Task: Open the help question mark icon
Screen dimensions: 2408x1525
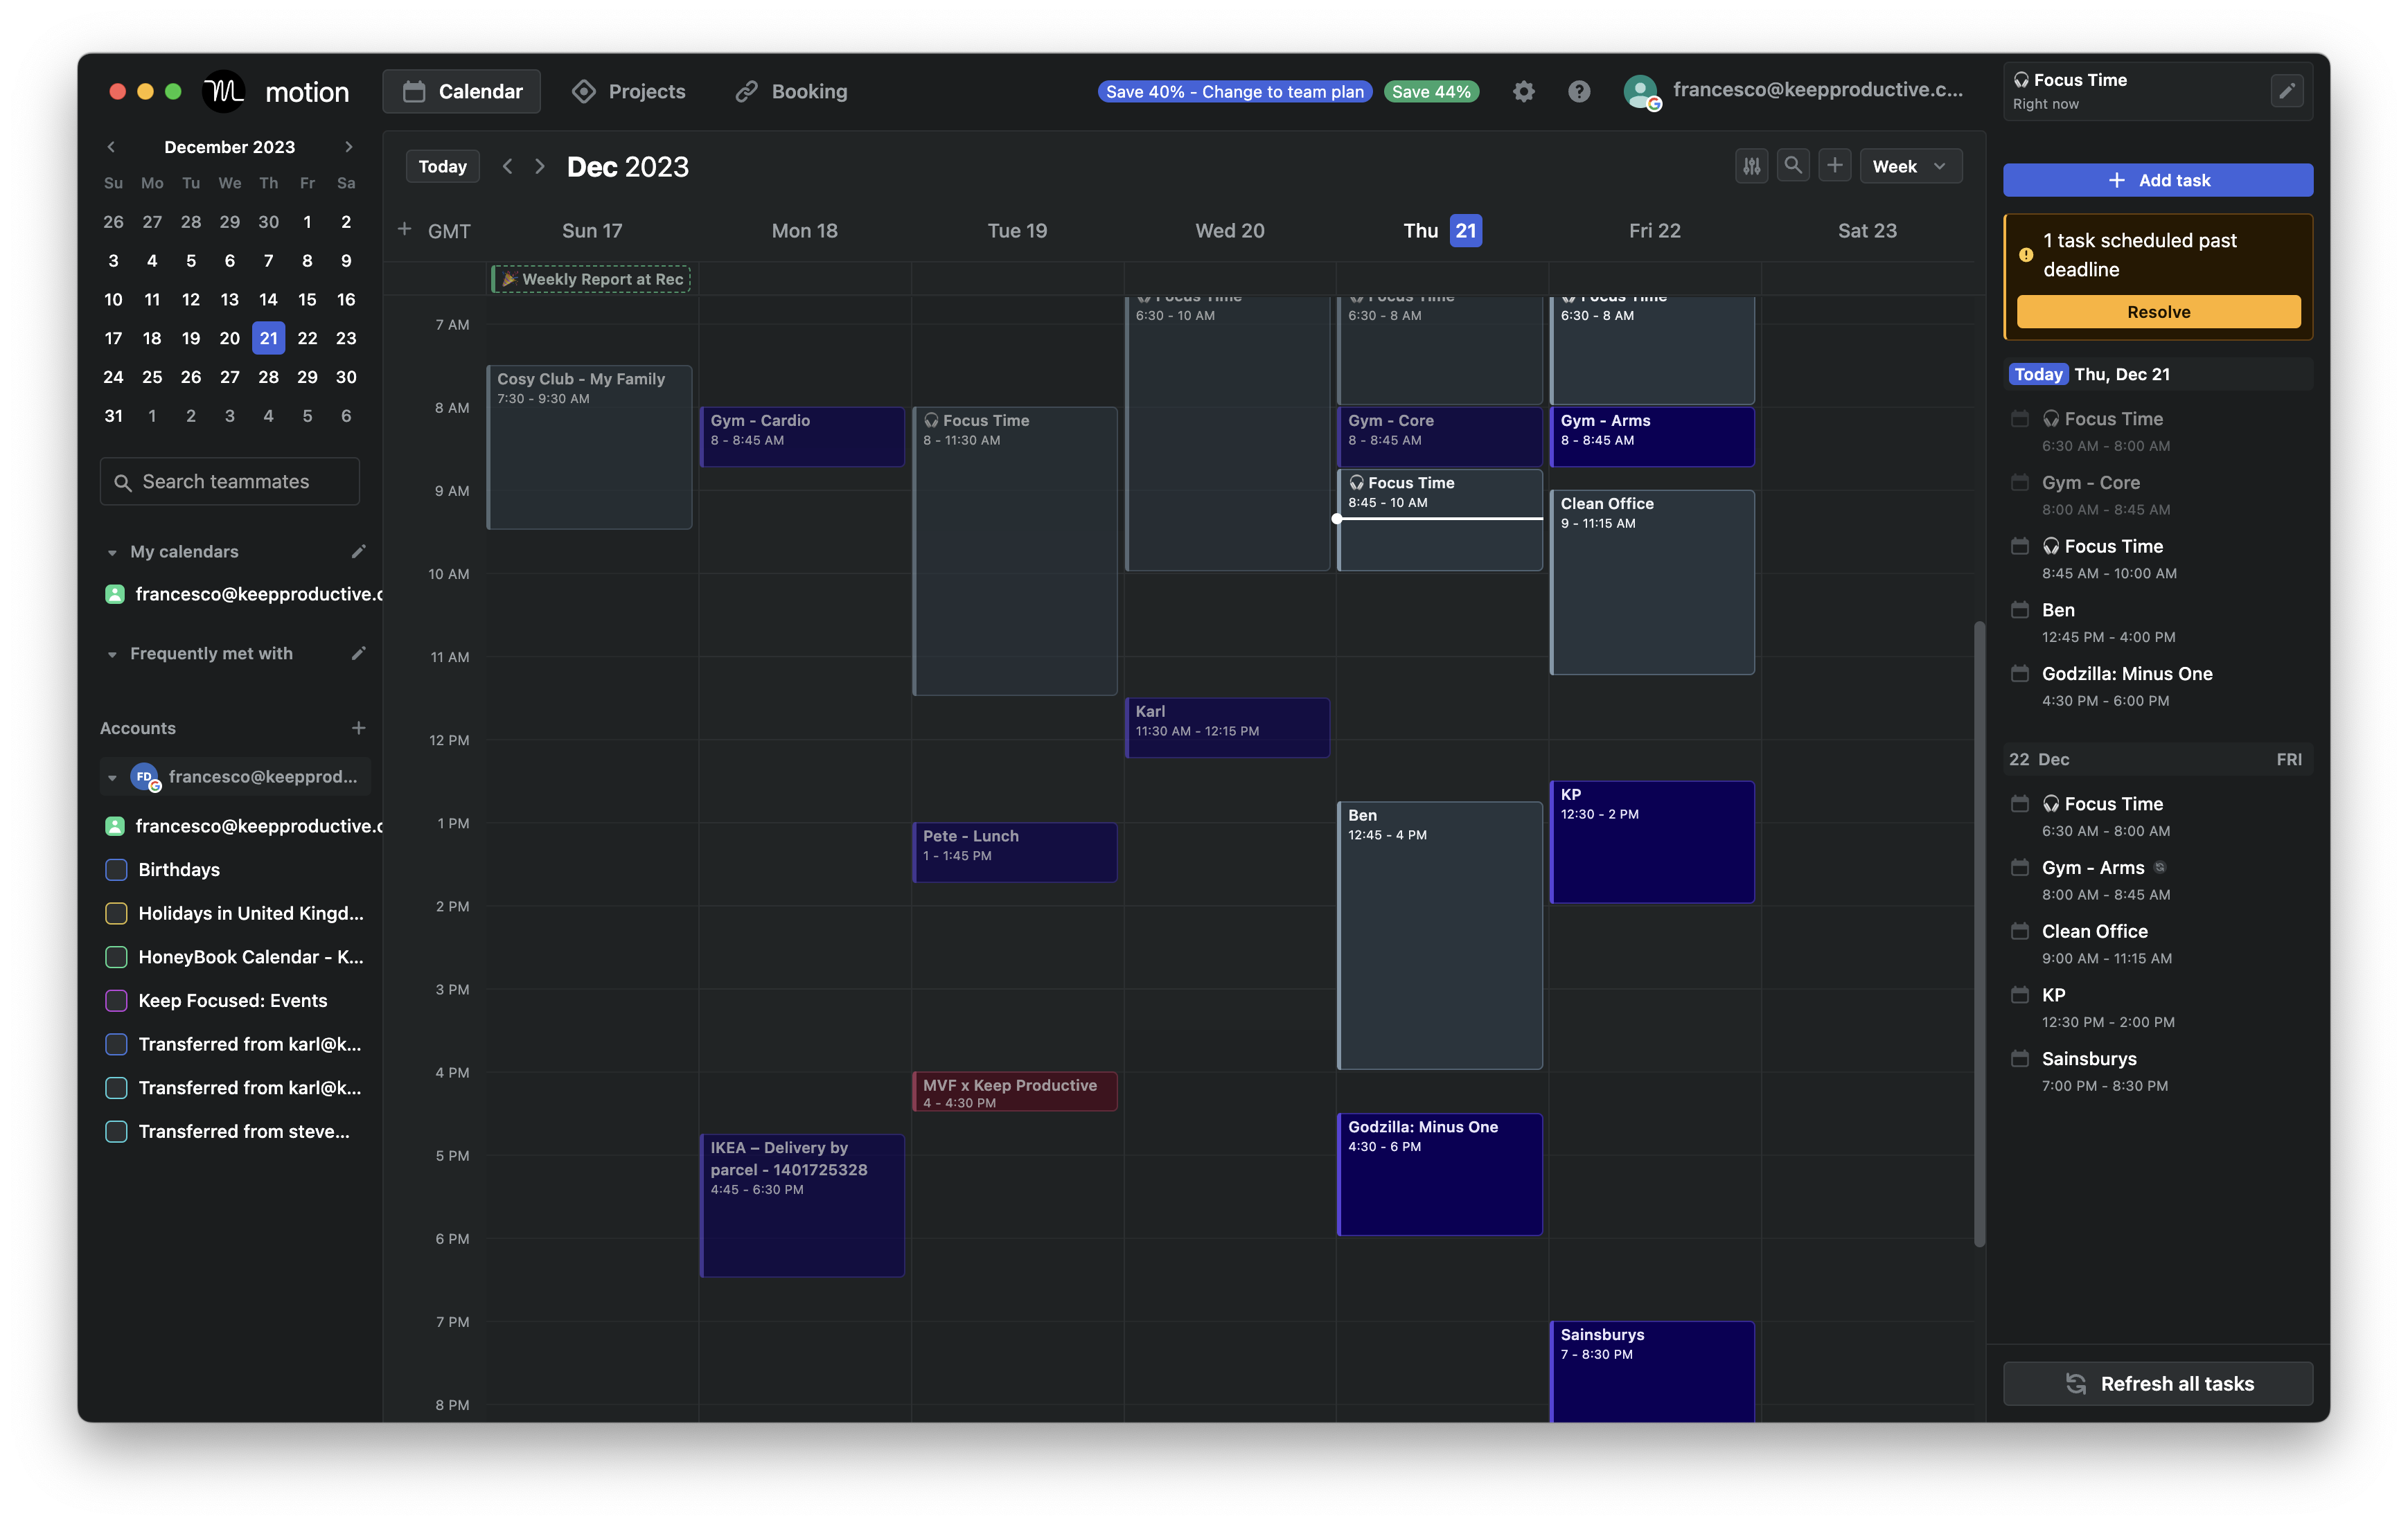Action: click(1579, 91)
